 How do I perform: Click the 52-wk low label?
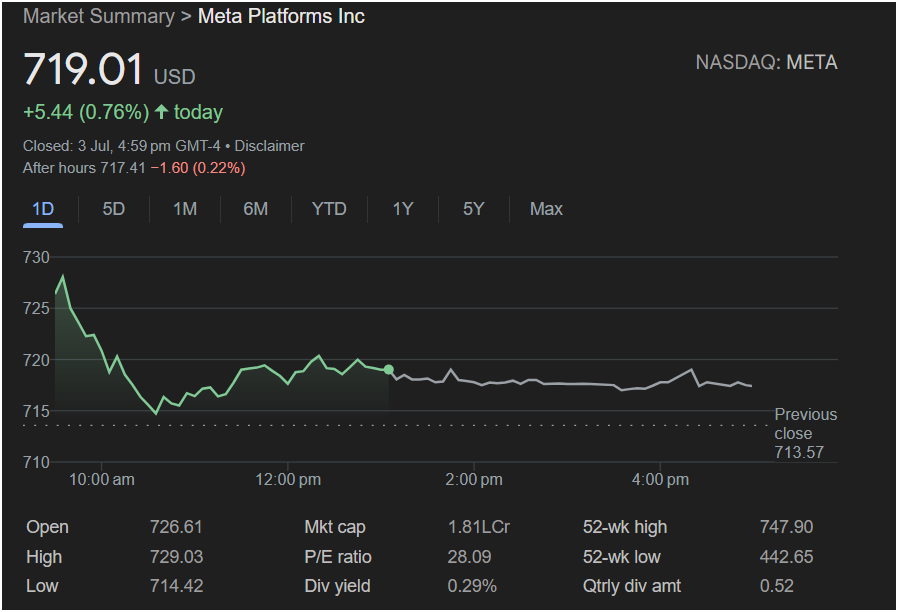pos(621,556)
